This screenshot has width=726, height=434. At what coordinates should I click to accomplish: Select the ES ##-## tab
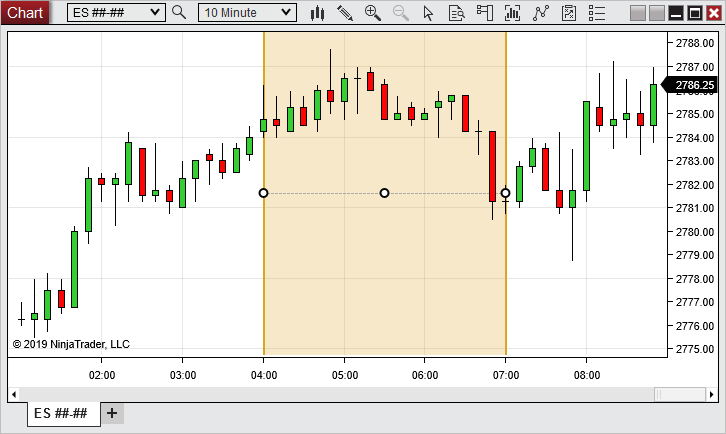coord(62,413)
